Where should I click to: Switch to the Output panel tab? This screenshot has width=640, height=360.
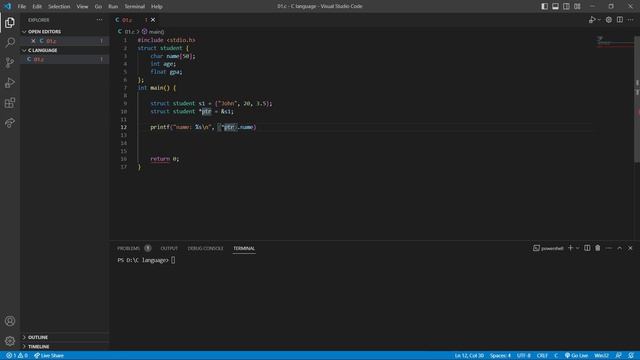(169, 248)
